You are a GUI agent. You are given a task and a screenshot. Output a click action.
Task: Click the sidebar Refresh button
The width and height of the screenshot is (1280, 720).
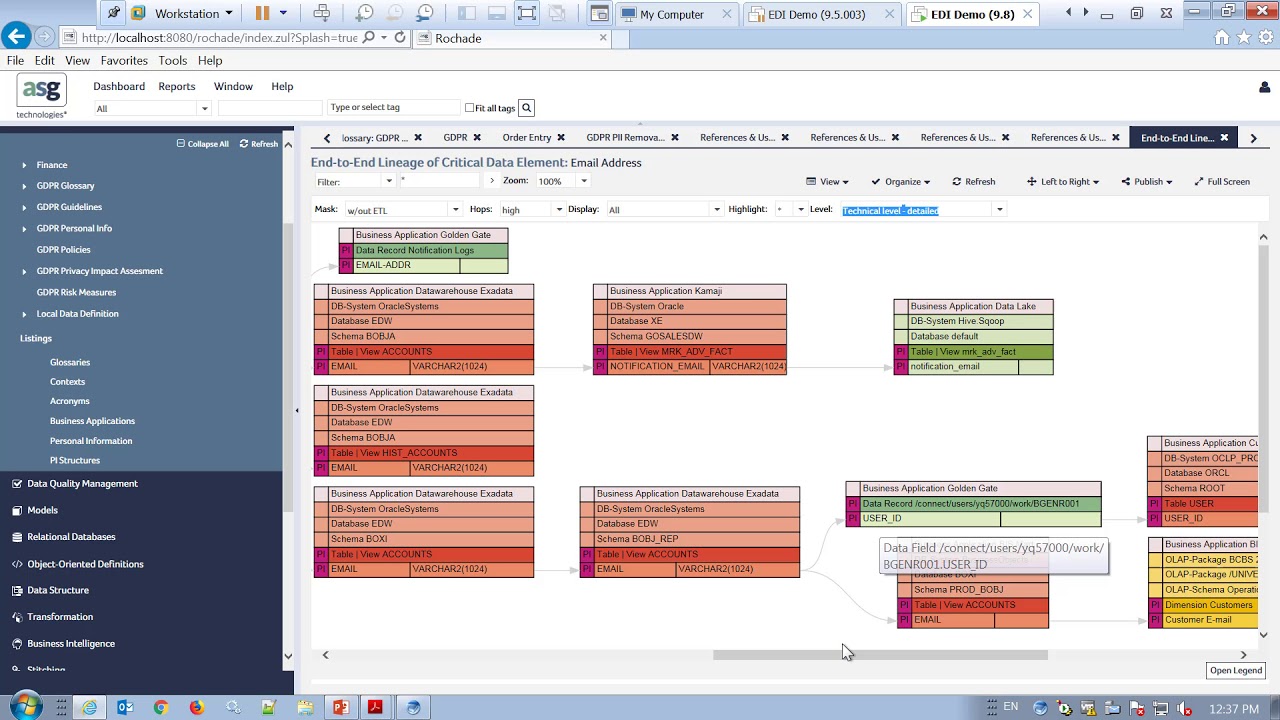[x=259, y=144]
